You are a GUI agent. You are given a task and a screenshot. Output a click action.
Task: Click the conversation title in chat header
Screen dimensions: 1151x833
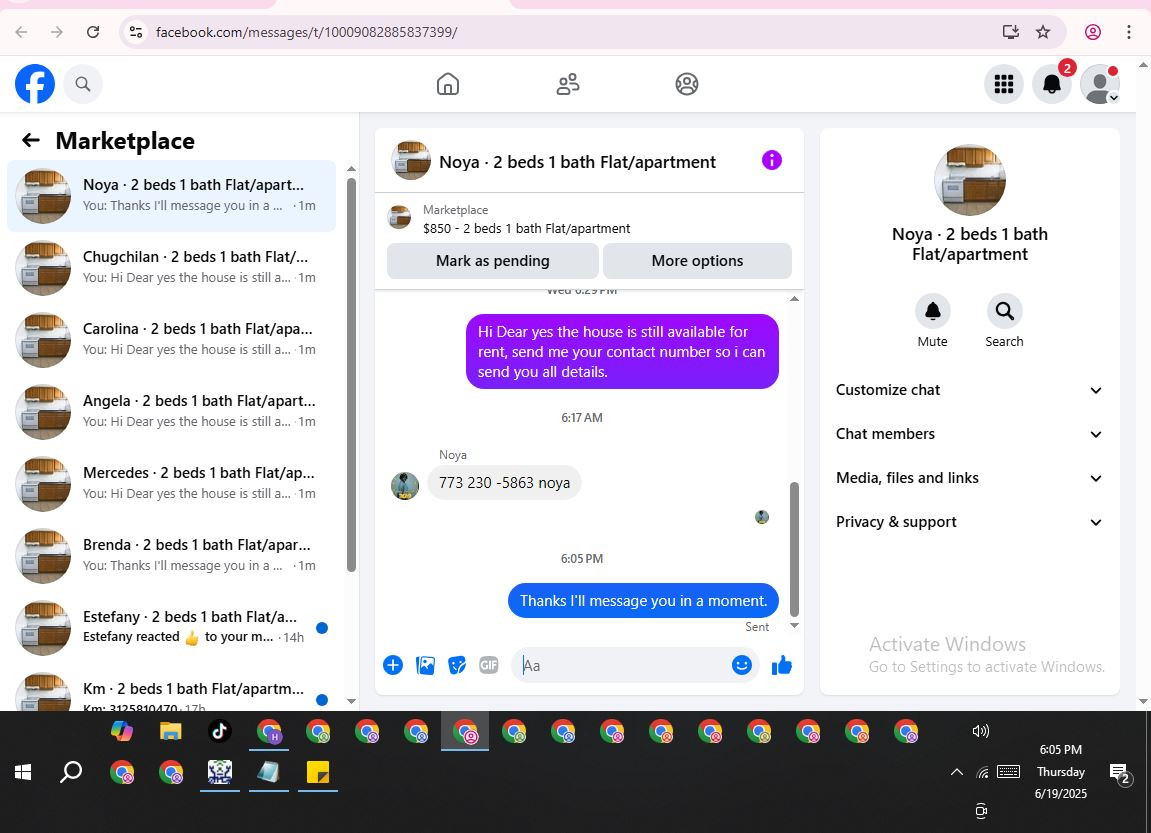577,161
